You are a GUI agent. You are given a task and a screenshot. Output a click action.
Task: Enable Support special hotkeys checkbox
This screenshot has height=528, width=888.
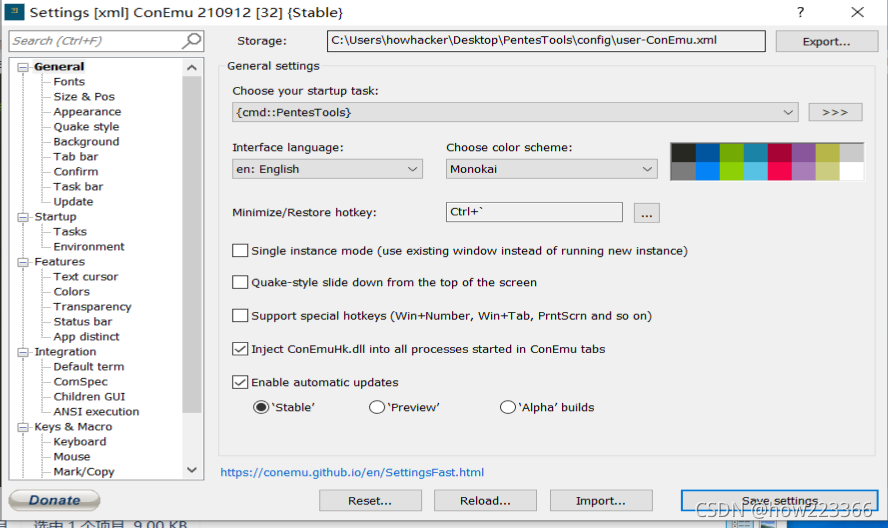click(x=240, y=316)
